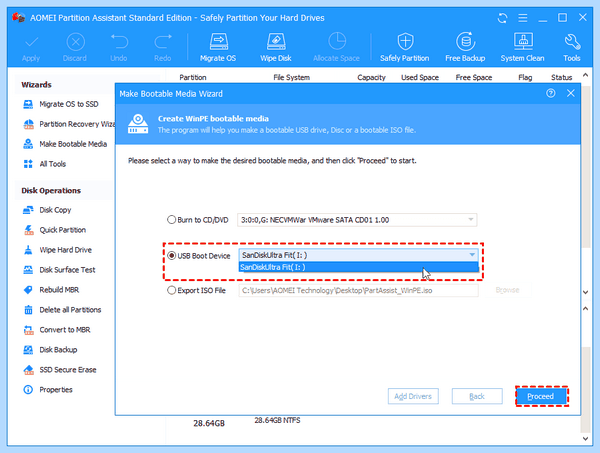
Task: Click the ISO file path input field
Action: [x=359, y=290]
